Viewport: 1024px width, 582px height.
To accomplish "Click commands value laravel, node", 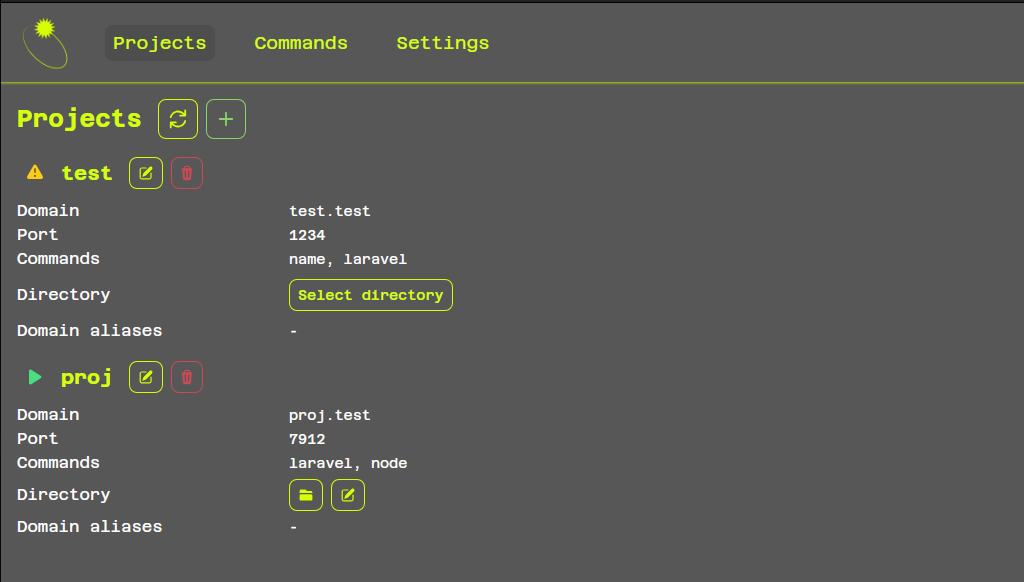I will (x=348, y=463).
